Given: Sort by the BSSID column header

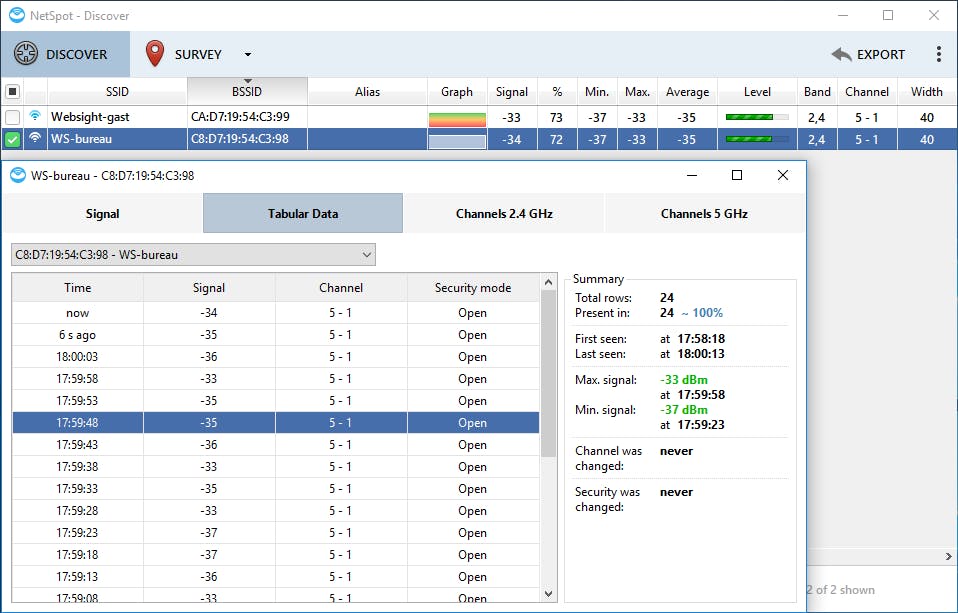Looking at the screenshot, I should pyautogui.click(x=247, y=92).
